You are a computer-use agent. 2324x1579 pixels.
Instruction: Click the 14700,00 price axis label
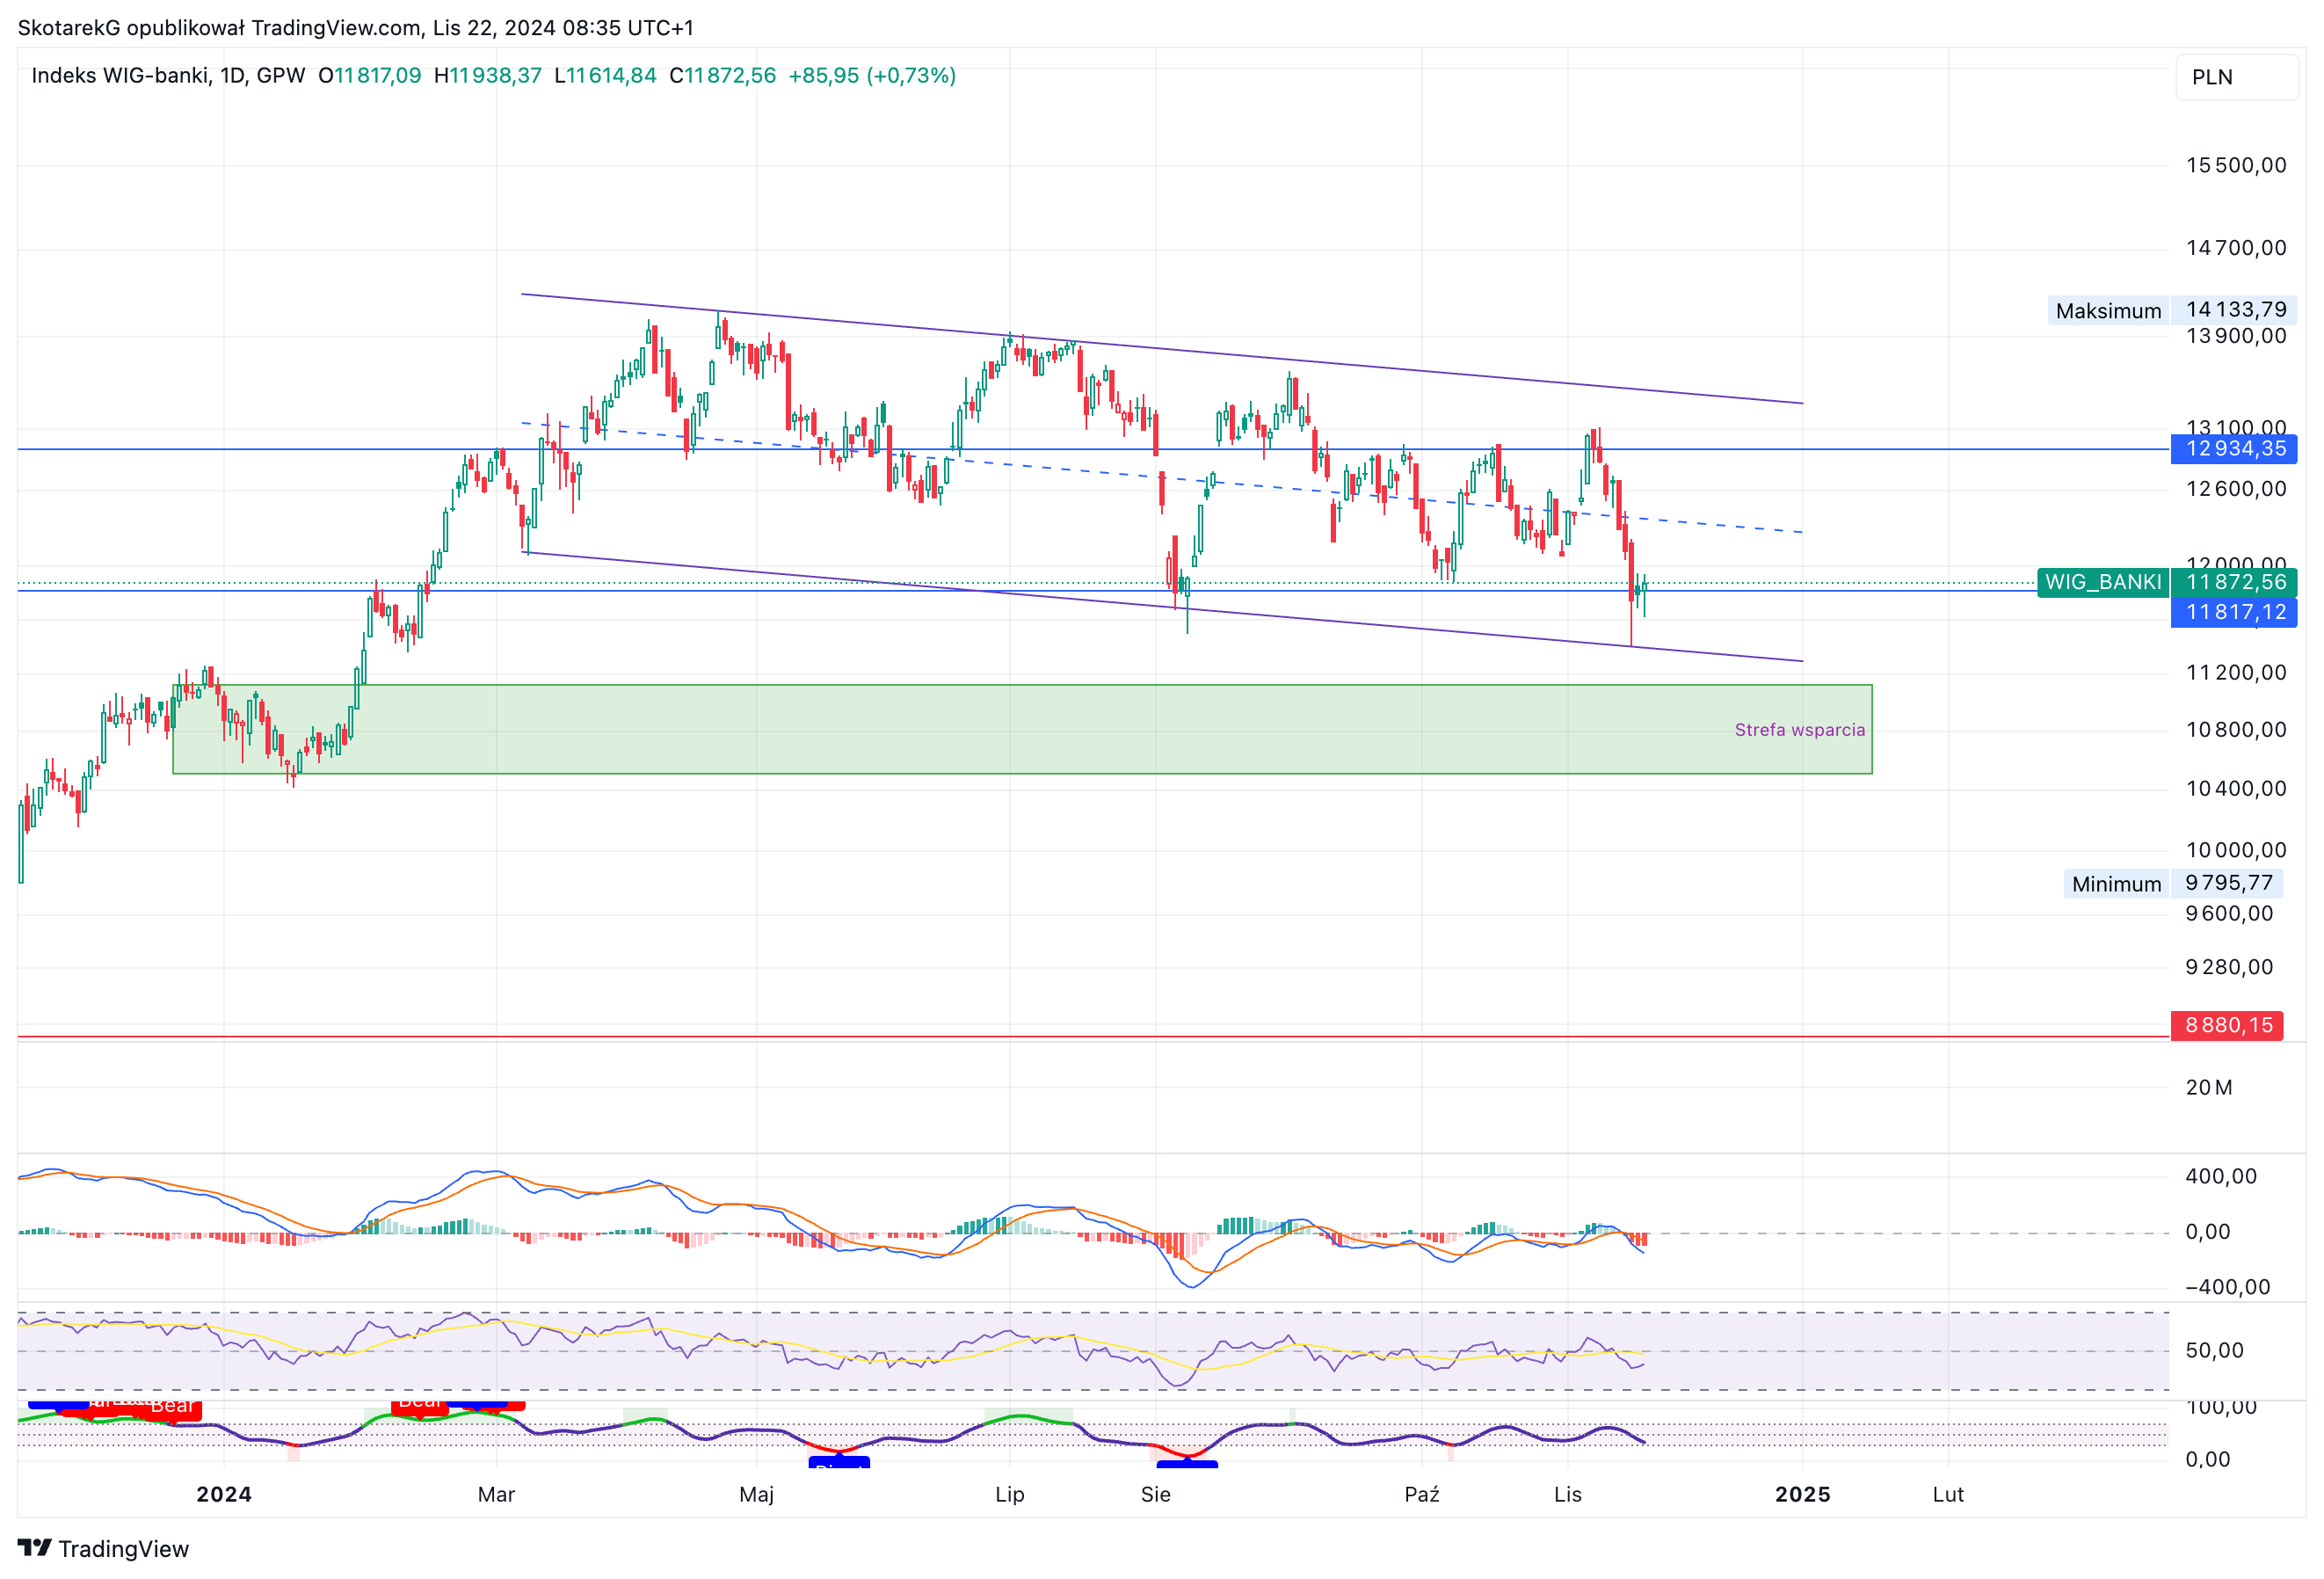coord(2235,248)
